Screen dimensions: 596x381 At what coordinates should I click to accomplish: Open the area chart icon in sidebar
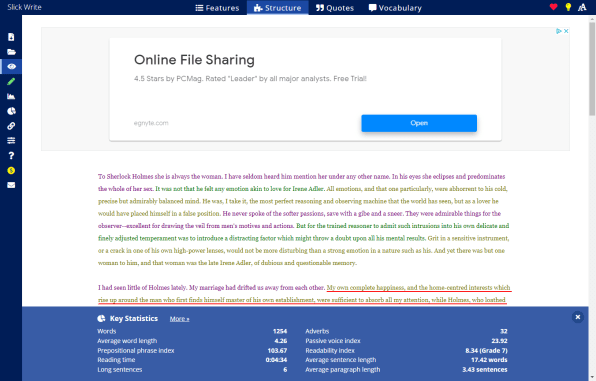pyautogui.click(x=11, y=96)
